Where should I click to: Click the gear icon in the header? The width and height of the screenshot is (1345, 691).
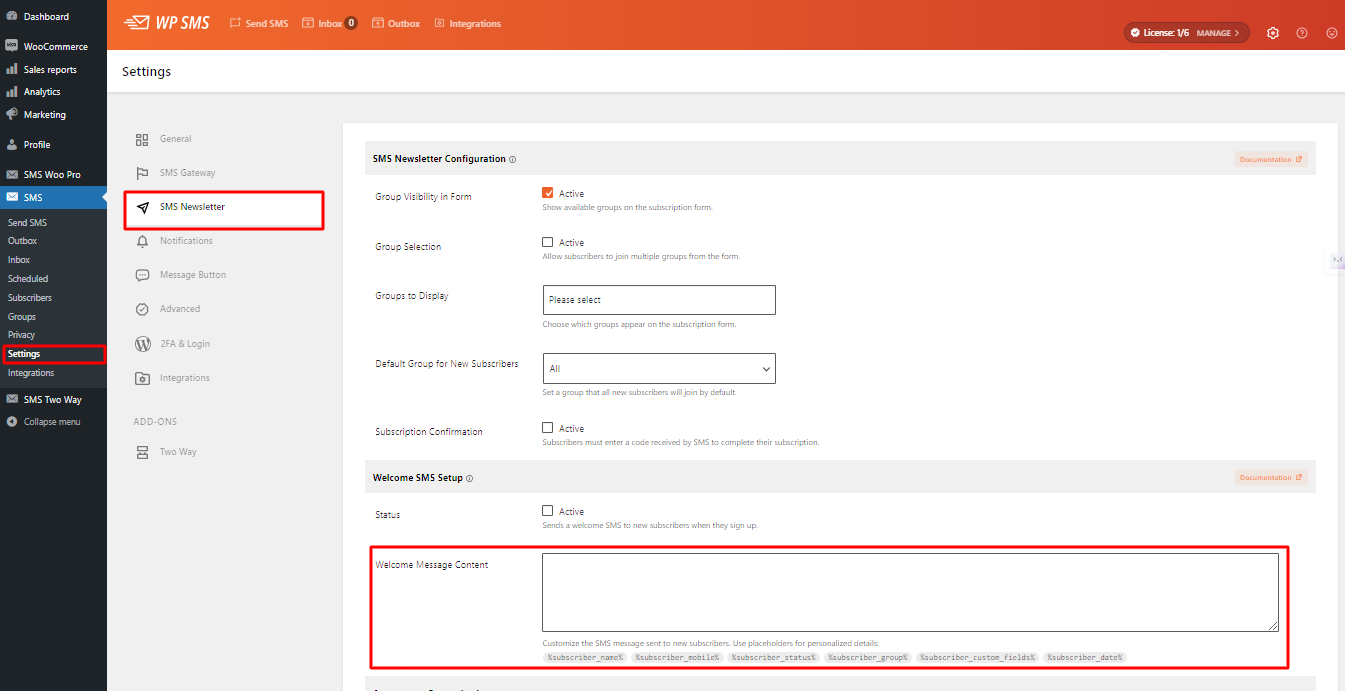(x=1273, y=33)
